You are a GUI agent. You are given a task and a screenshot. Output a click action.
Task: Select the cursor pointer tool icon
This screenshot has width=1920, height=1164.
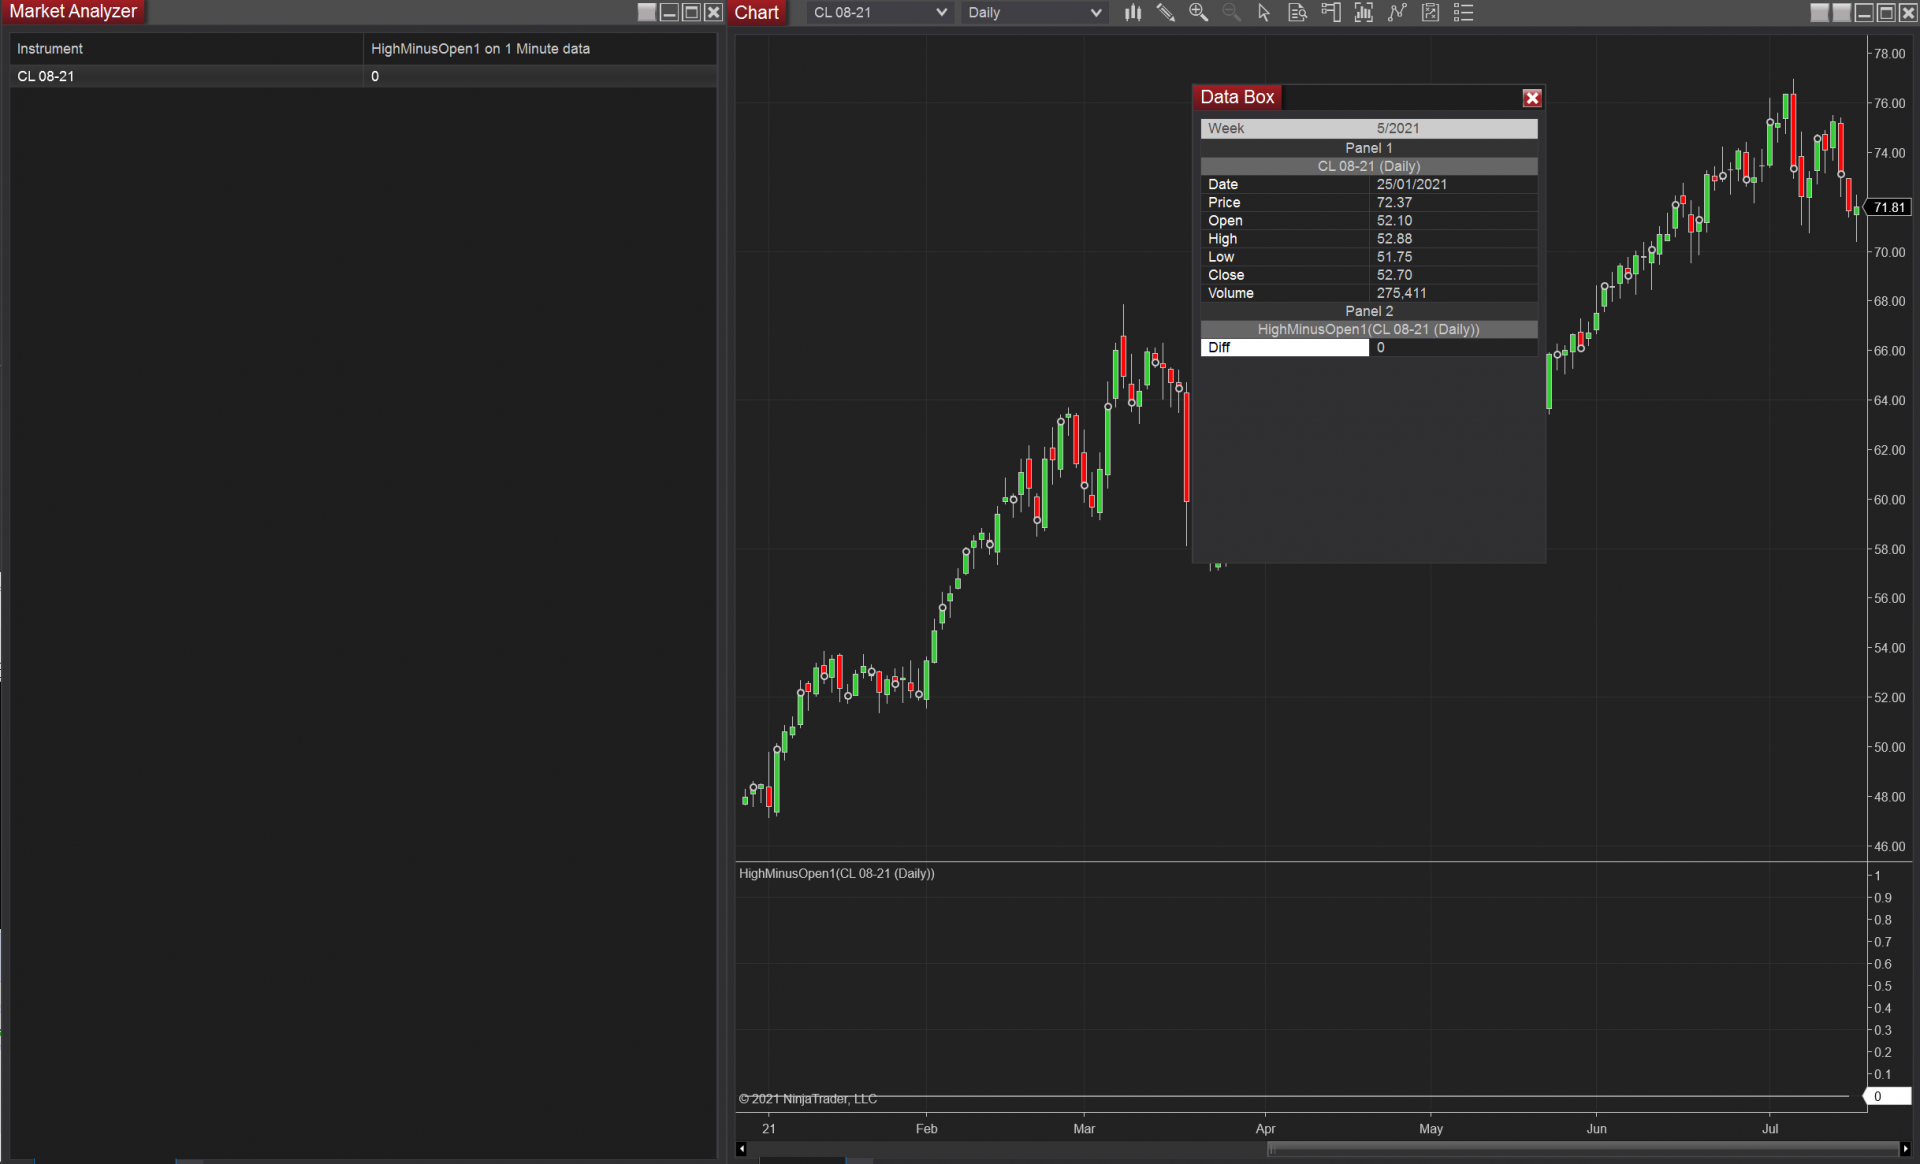tap(1264, 13)
